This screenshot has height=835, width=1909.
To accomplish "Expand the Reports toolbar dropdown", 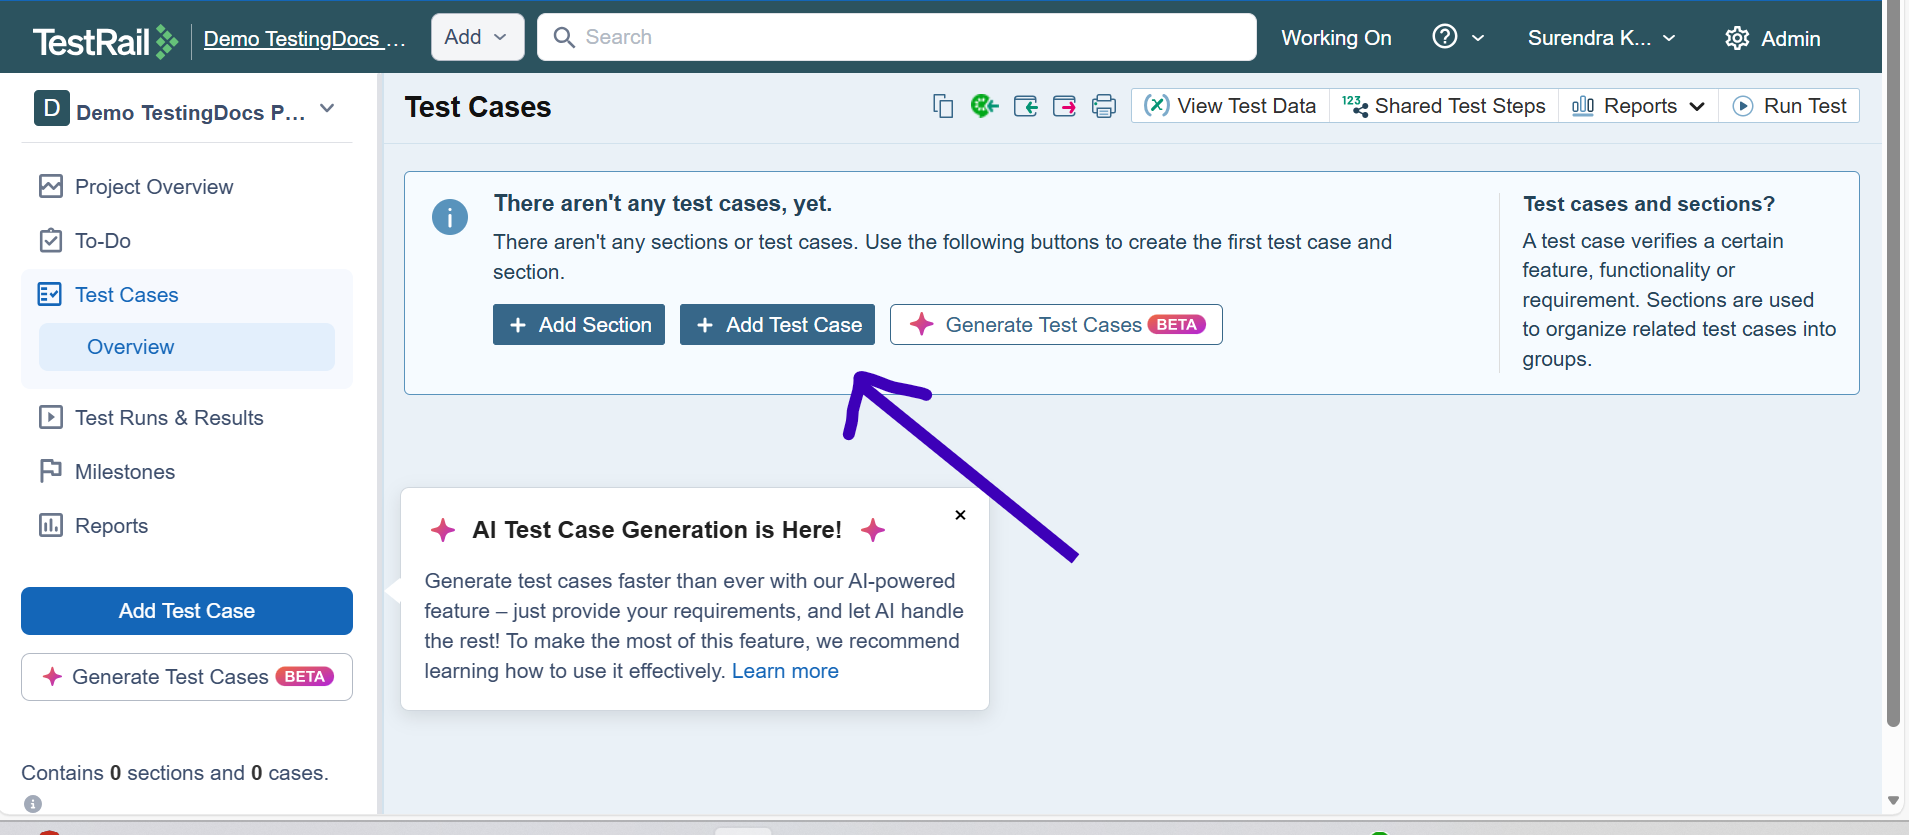I will [1638, 106].
